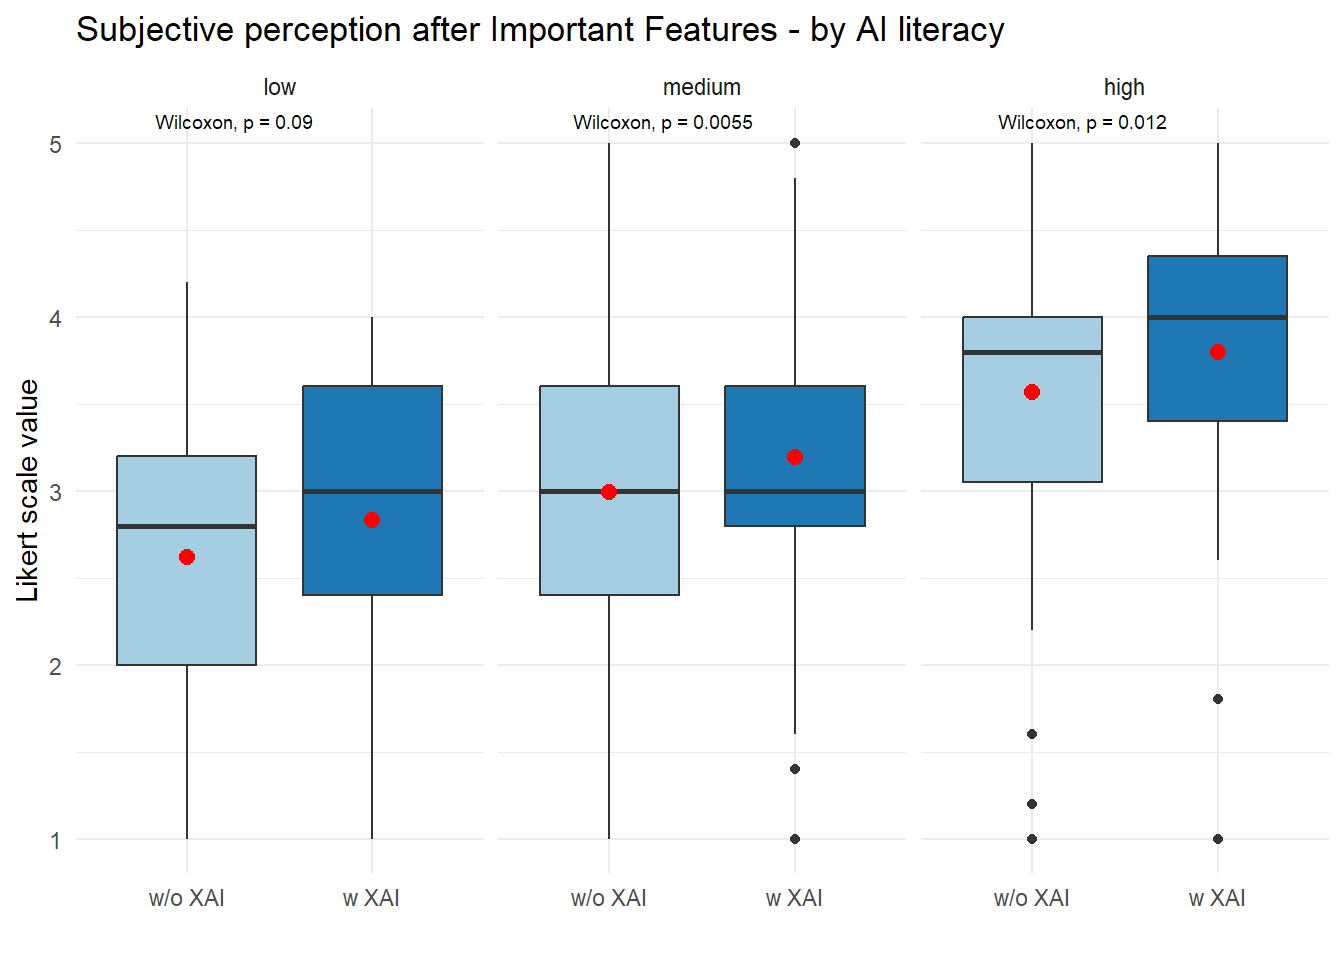Click the y-axis tick label '5'
Image resolution: width=1344 pixels, height=960 pixels.
tap(55, 144)
